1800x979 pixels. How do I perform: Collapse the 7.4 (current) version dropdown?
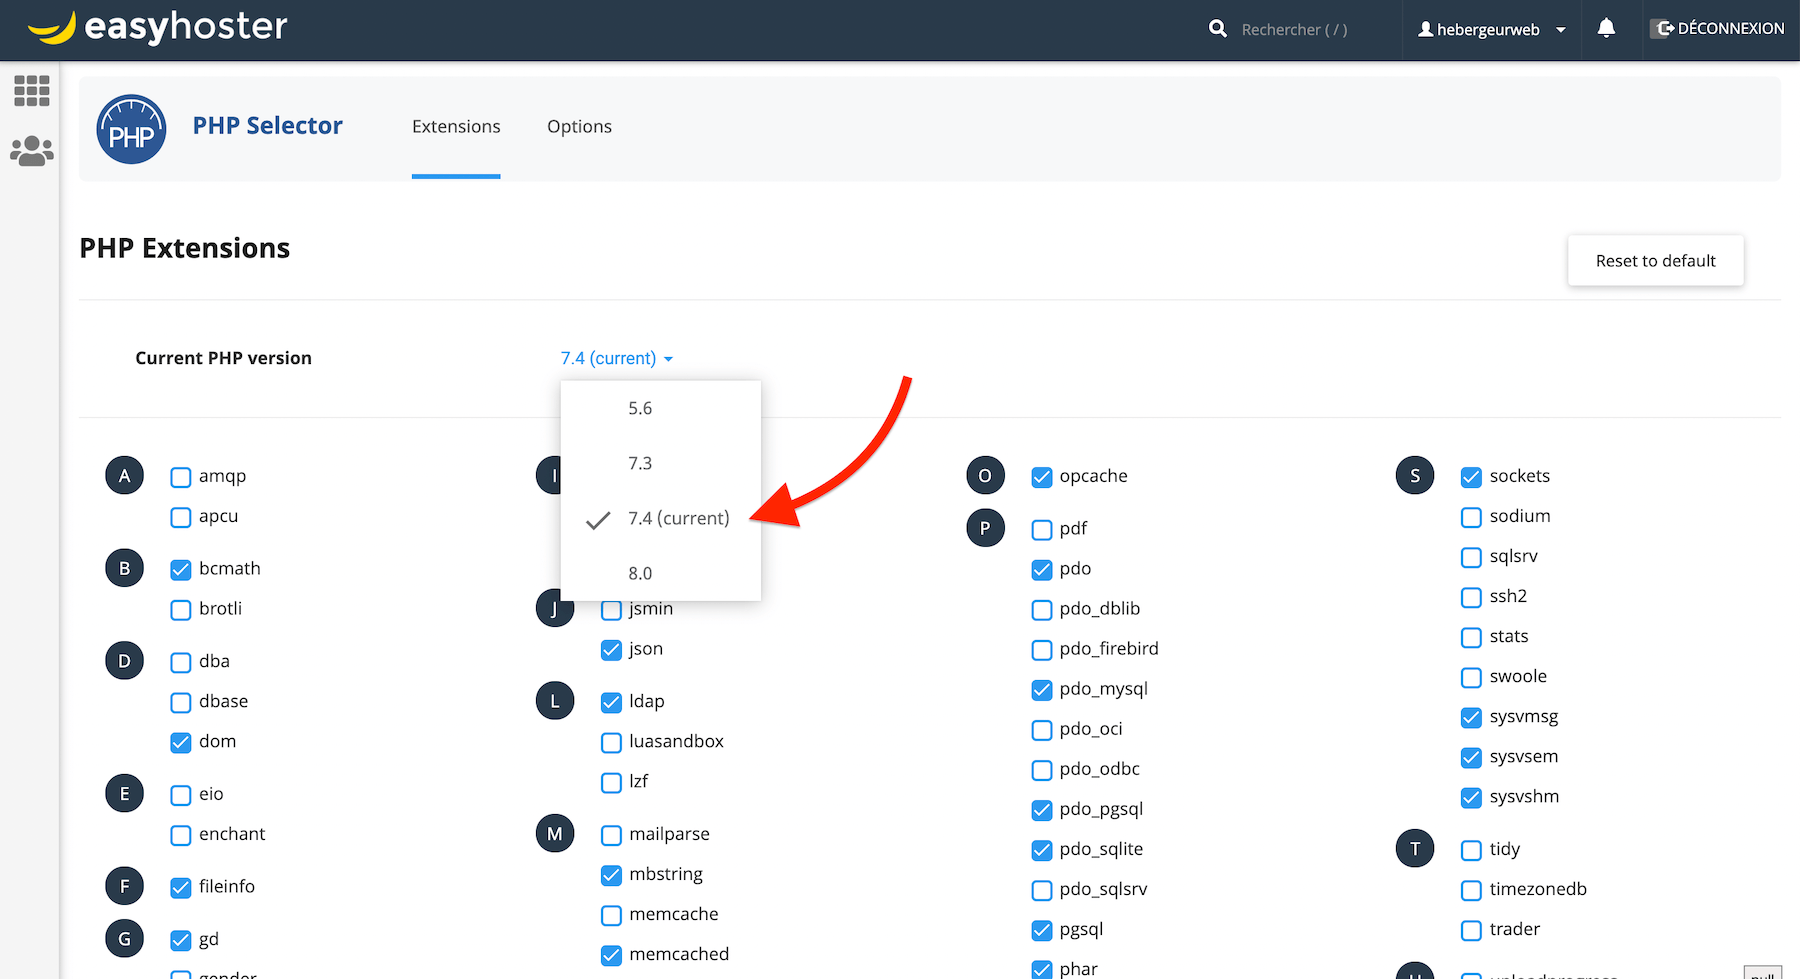pos(616,358)
